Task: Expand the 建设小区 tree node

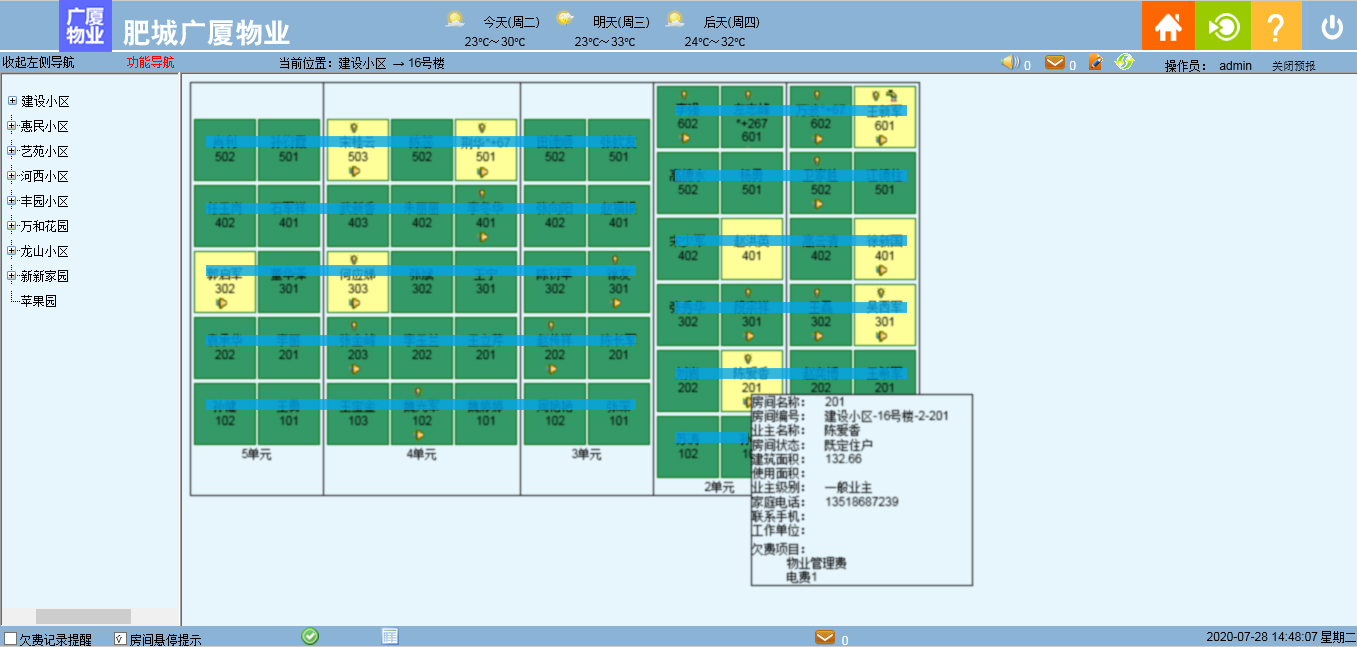Action: pyautogui.click(x=12, y=101)
